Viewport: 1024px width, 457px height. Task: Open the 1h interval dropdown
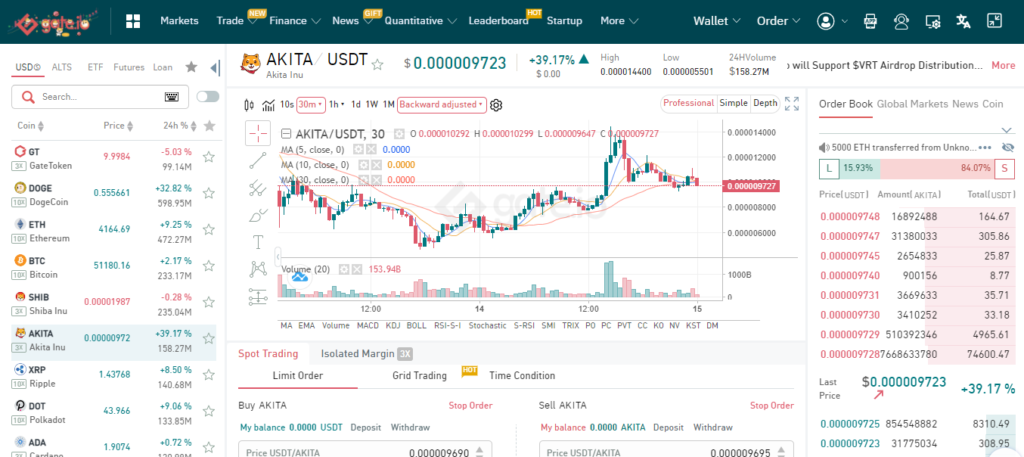point(337,104)
